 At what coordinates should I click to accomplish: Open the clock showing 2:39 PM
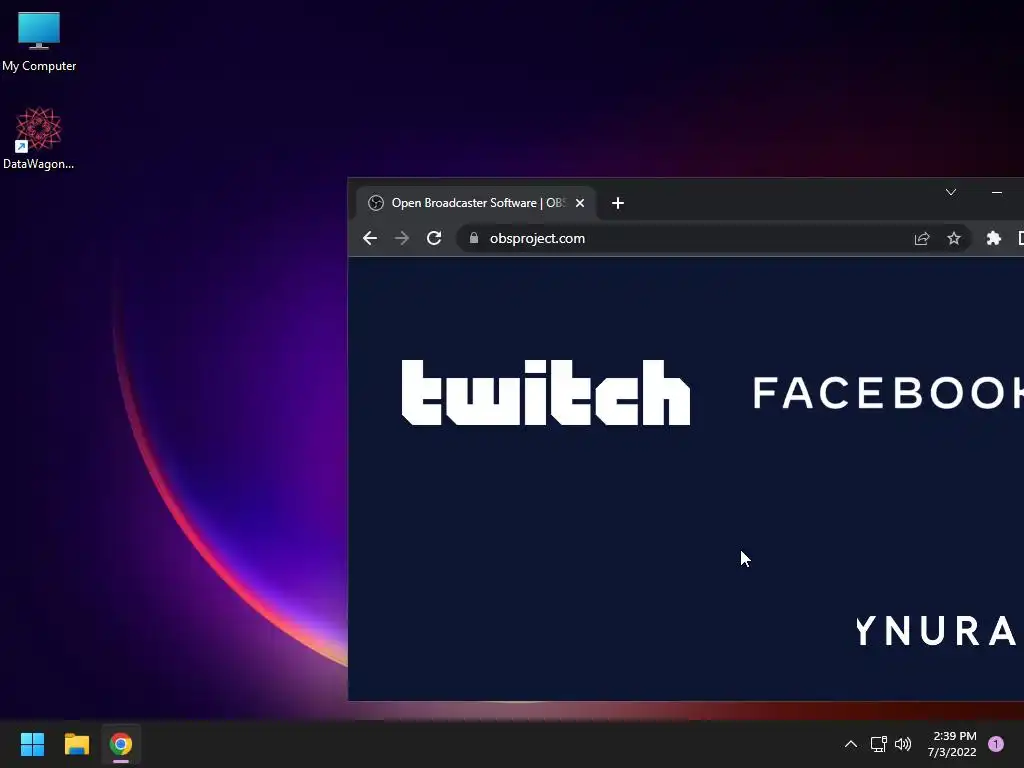(952, 744)
